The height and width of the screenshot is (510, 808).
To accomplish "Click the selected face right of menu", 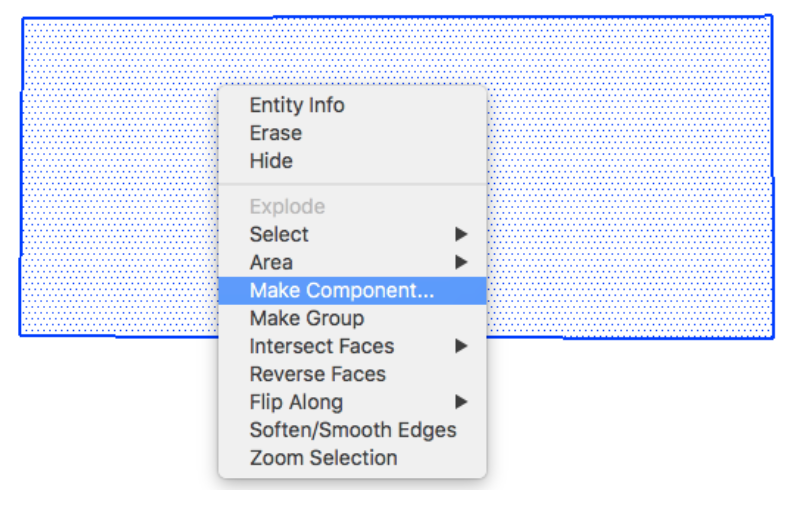I will click(630, 177).
